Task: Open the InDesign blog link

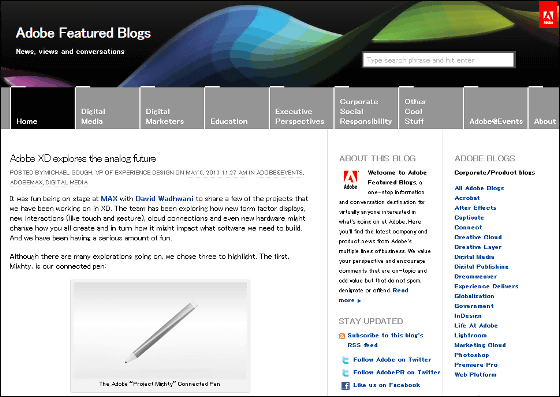Action: click(x=468, y=316)
